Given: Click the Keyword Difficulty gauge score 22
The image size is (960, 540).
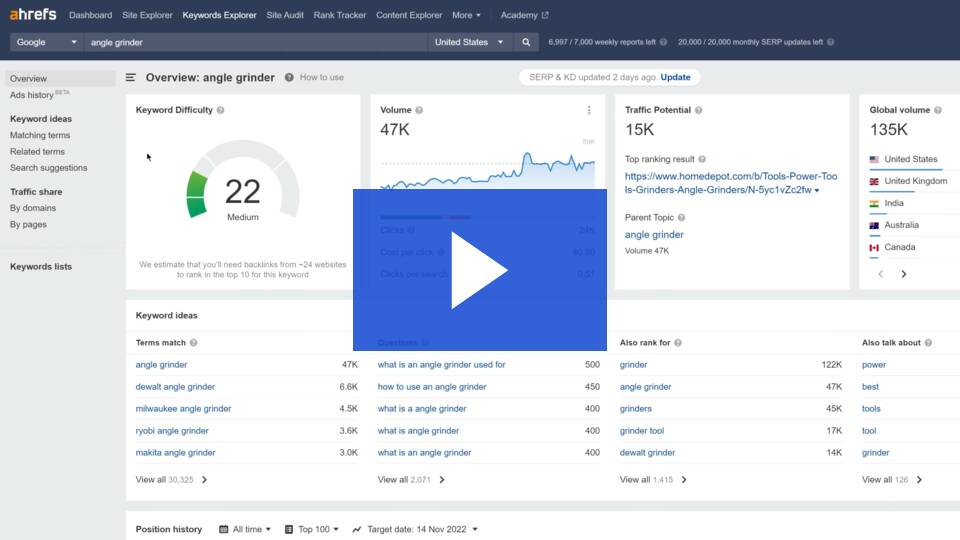Looking at the screenshot, I should (242, 192).
